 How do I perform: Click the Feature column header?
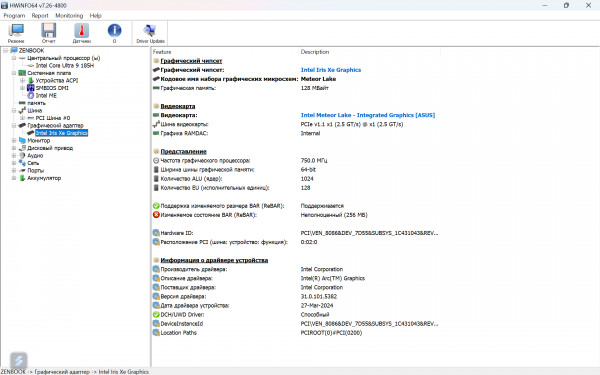click(x=162, y=52)
